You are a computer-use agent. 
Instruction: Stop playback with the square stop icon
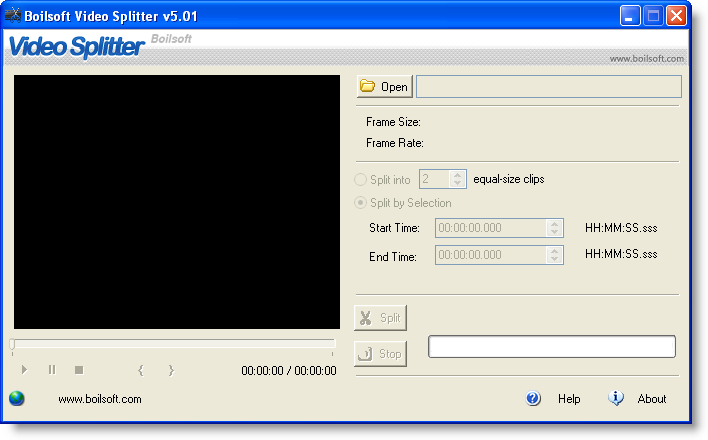[79, 370]
